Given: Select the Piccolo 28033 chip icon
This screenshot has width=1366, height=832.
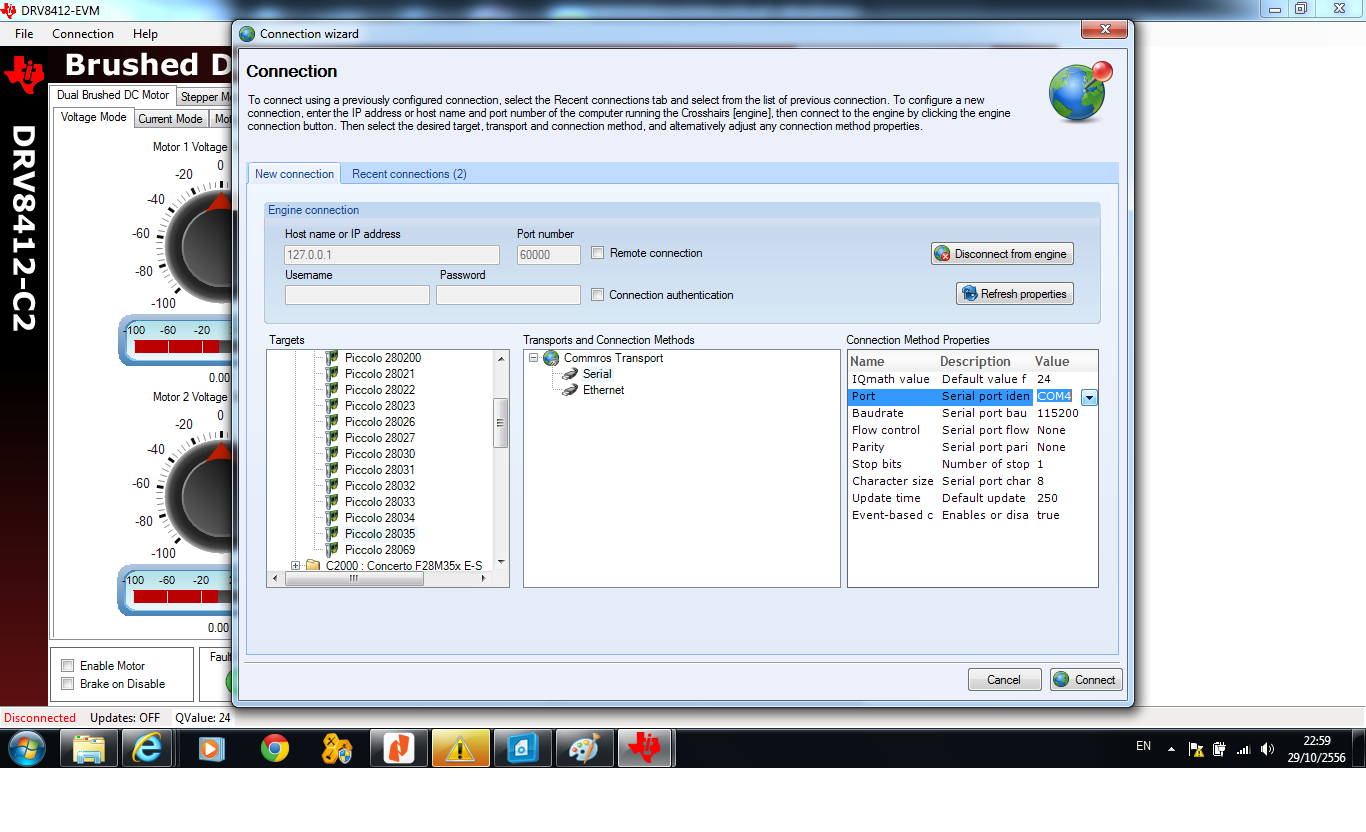Looking at the screenshot, I should tap(332, 502).
